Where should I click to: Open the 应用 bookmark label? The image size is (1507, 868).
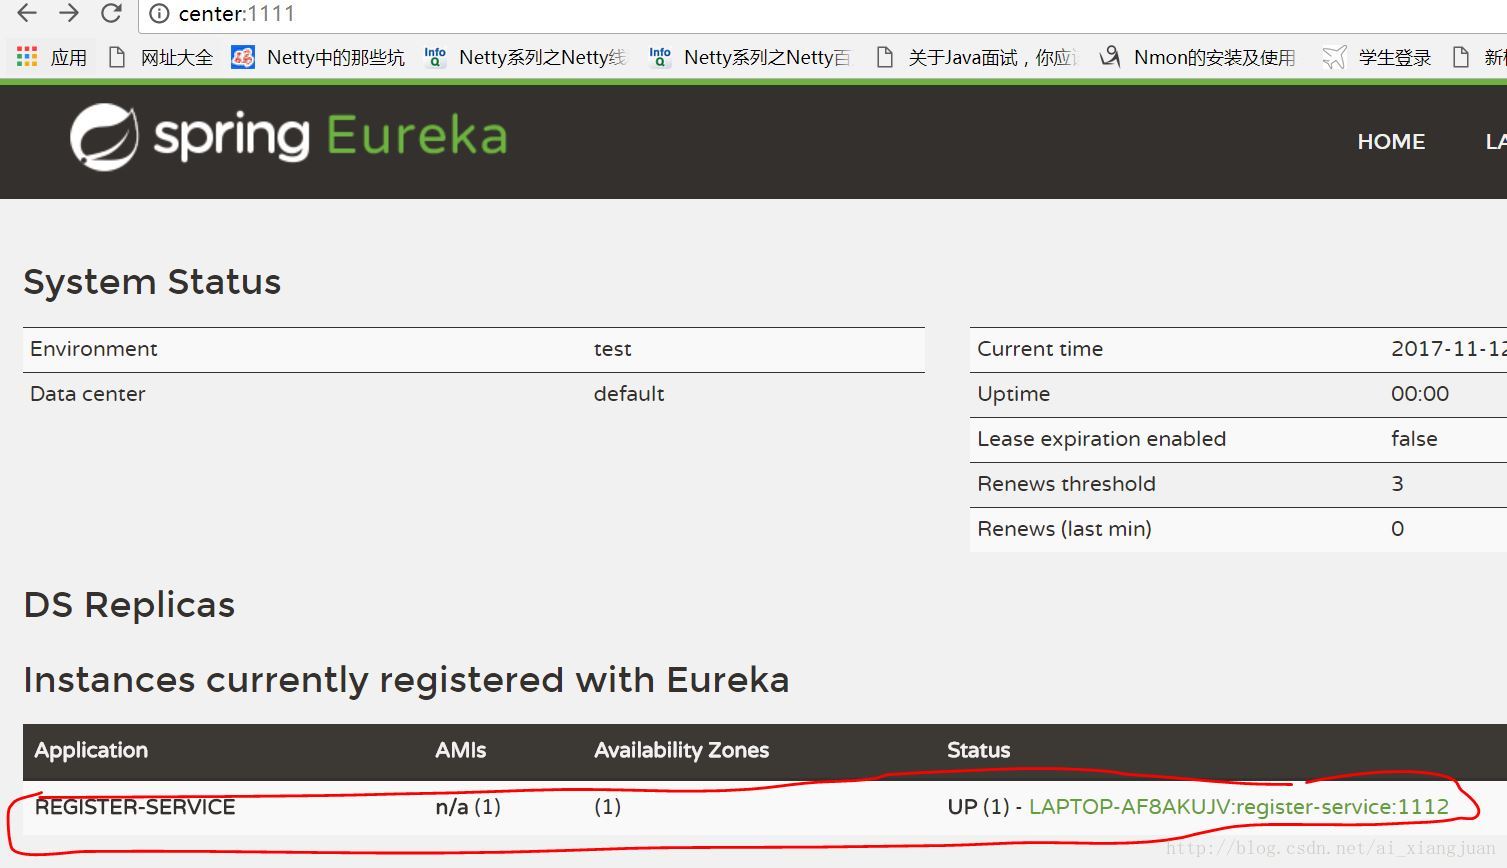[69, 58]
